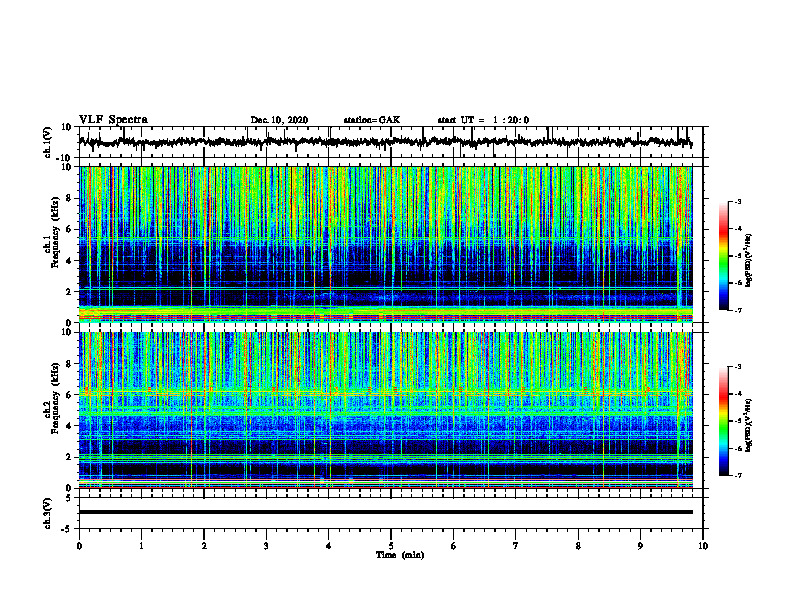
Task: Click the ch.2 'Frequency (kHz)' axis label
Action: click(55, 397)
